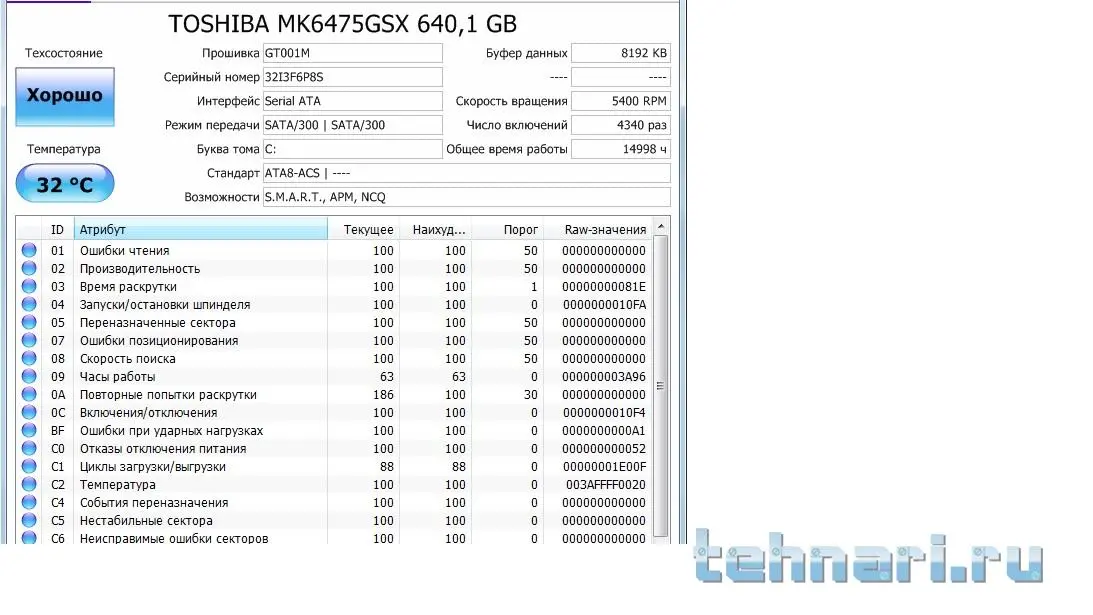This screenshot has width=1093, height=615.
Task: Click the Температура label above 32 °C
Action: coord(63,149)
